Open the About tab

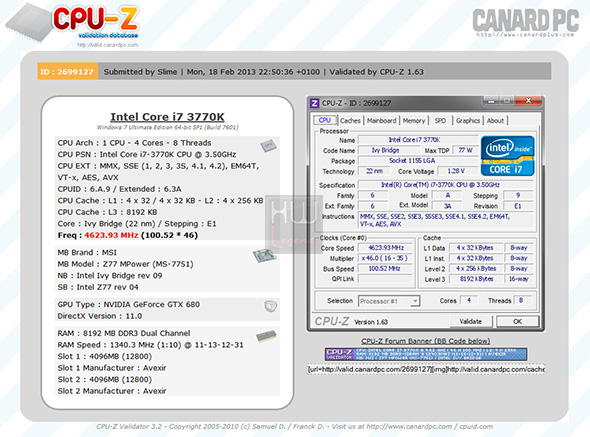coord(495,120)
